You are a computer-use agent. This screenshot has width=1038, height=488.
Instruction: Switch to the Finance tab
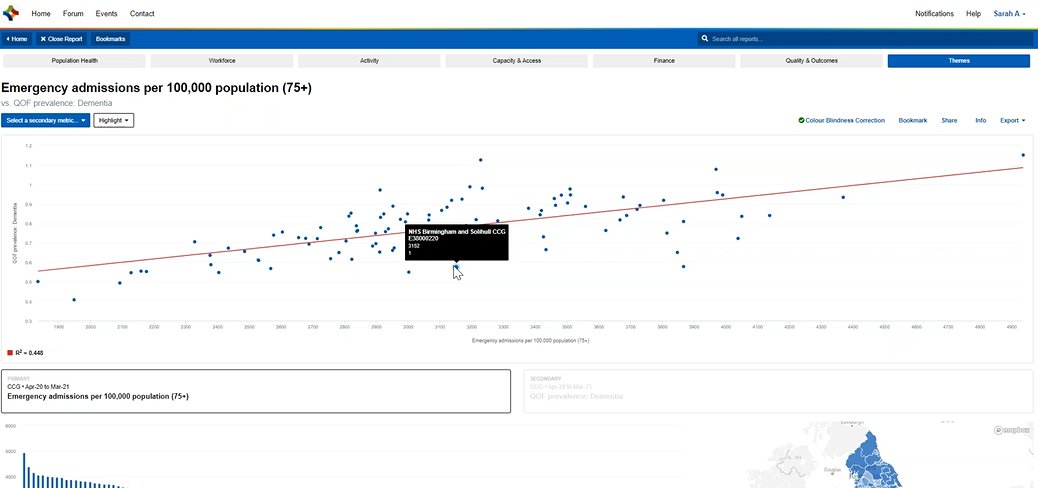pyautogui.click(x=664, y=61)
